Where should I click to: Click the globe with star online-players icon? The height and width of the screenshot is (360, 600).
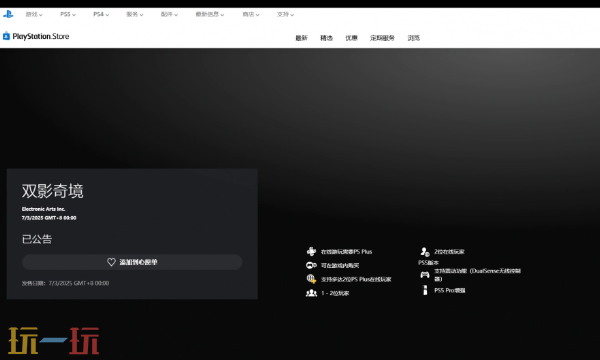click(x=311, y=279)
